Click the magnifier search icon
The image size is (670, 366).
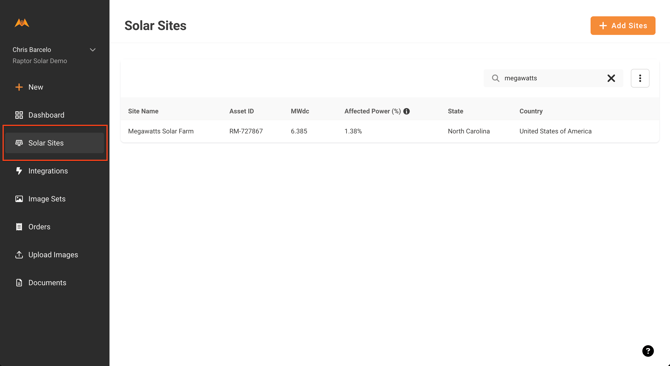pyautogui.click(x=495, y=78)
